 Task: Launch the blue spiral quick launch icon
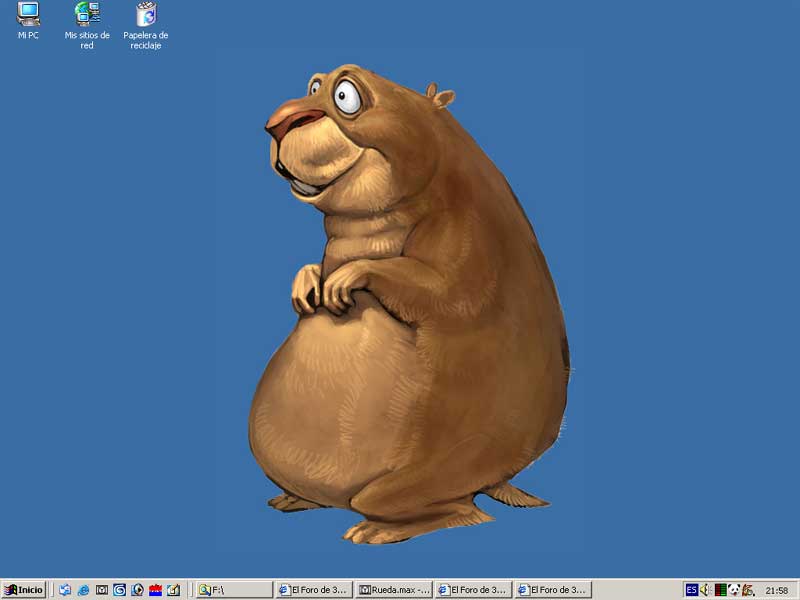tap(119, 590)
